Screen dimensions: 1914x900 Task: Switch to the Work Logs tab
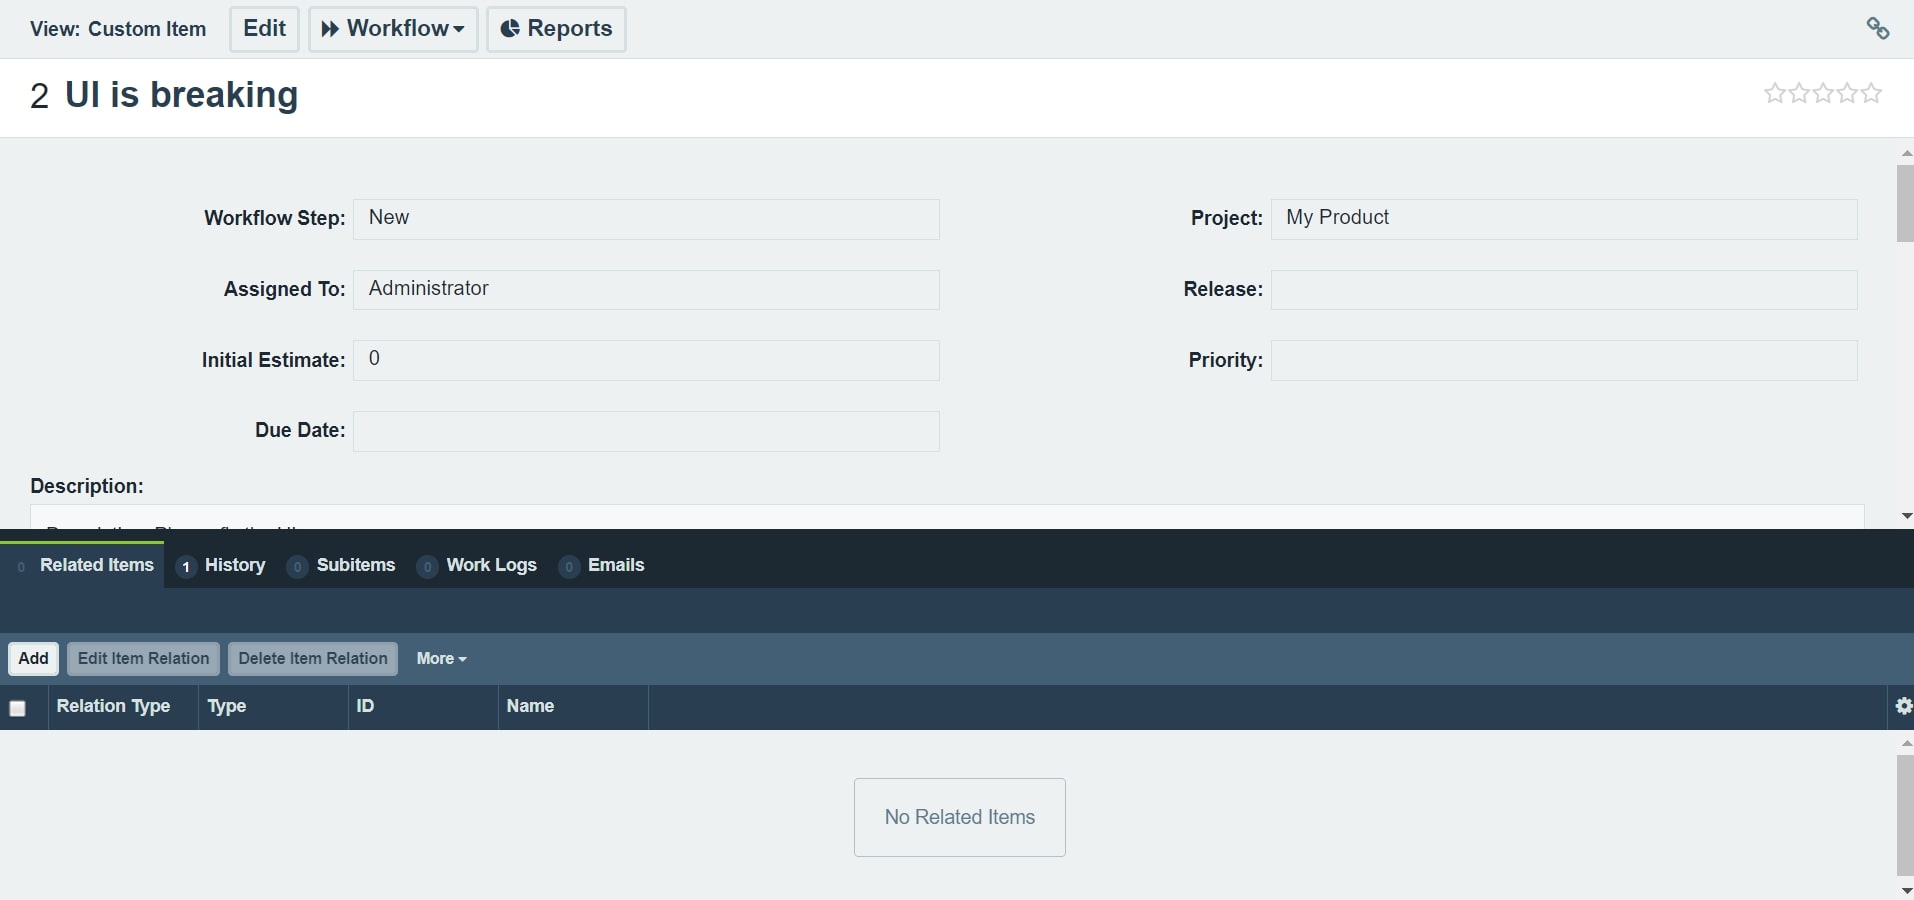[478, 565]
